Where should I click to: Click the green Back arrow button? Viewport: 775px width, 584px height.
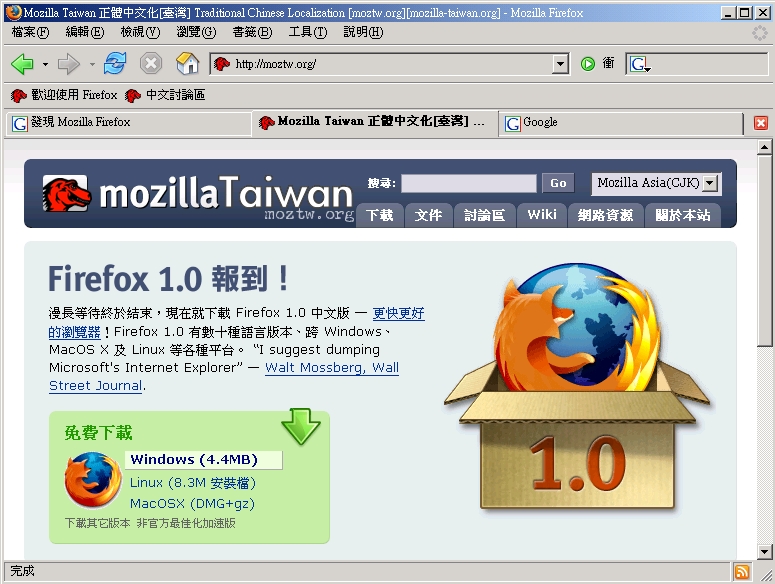[22, 64]
